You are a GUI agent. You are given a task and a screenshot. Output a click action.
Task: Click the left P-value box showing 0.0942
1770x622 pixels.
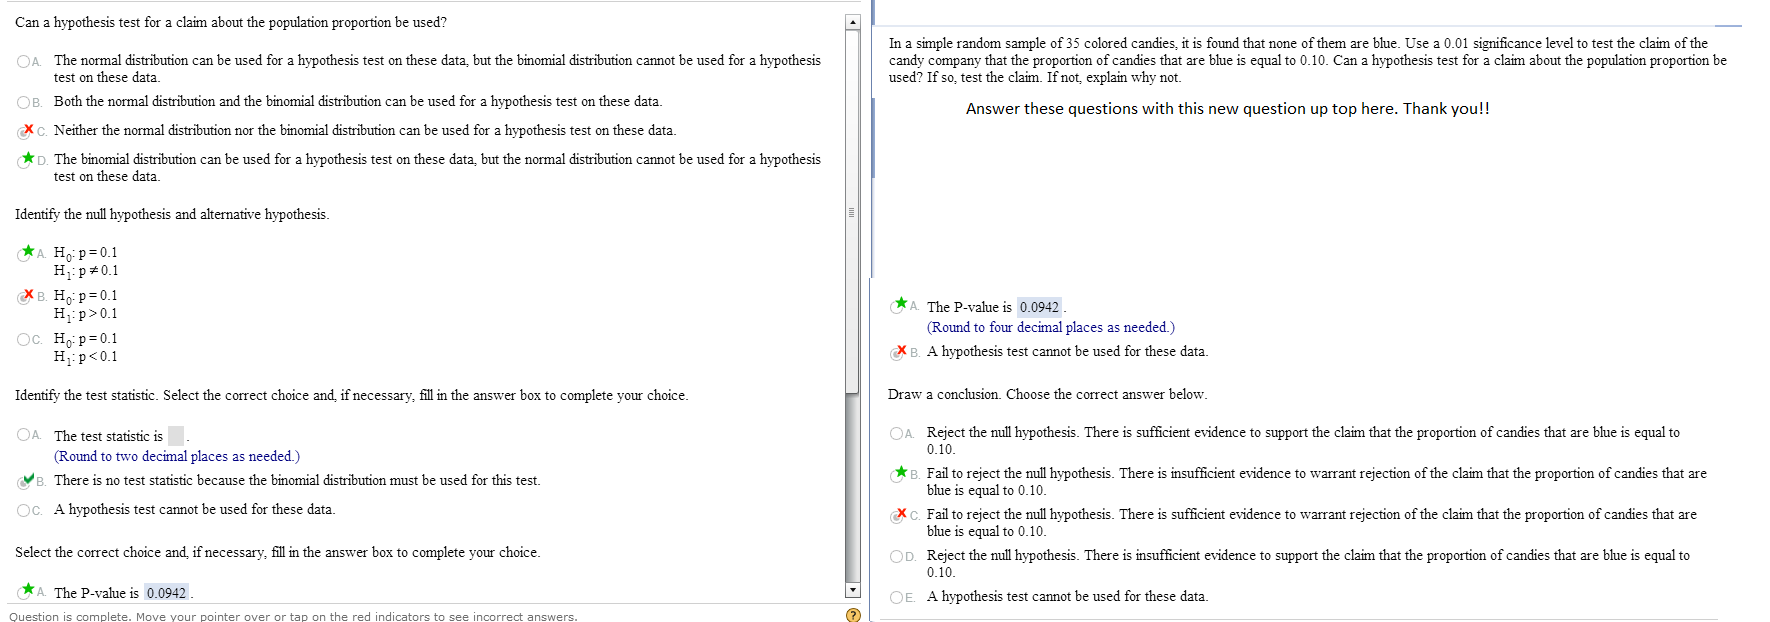click(x=166, y=593)
